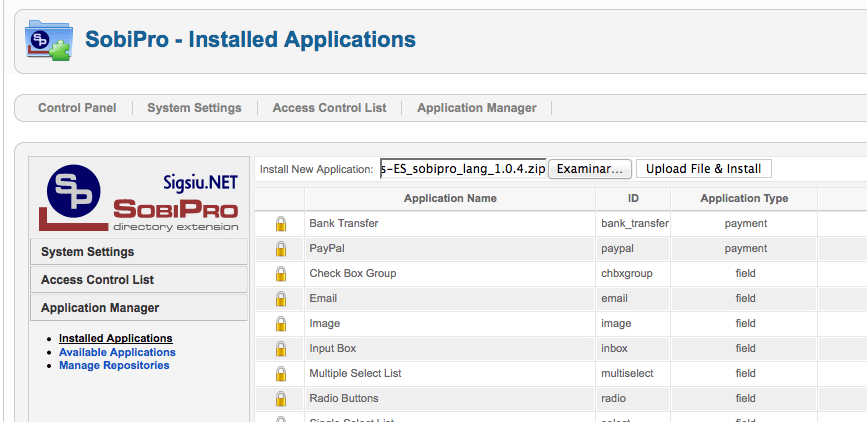
Task: Select the Email application name
Action: point(323,298)
